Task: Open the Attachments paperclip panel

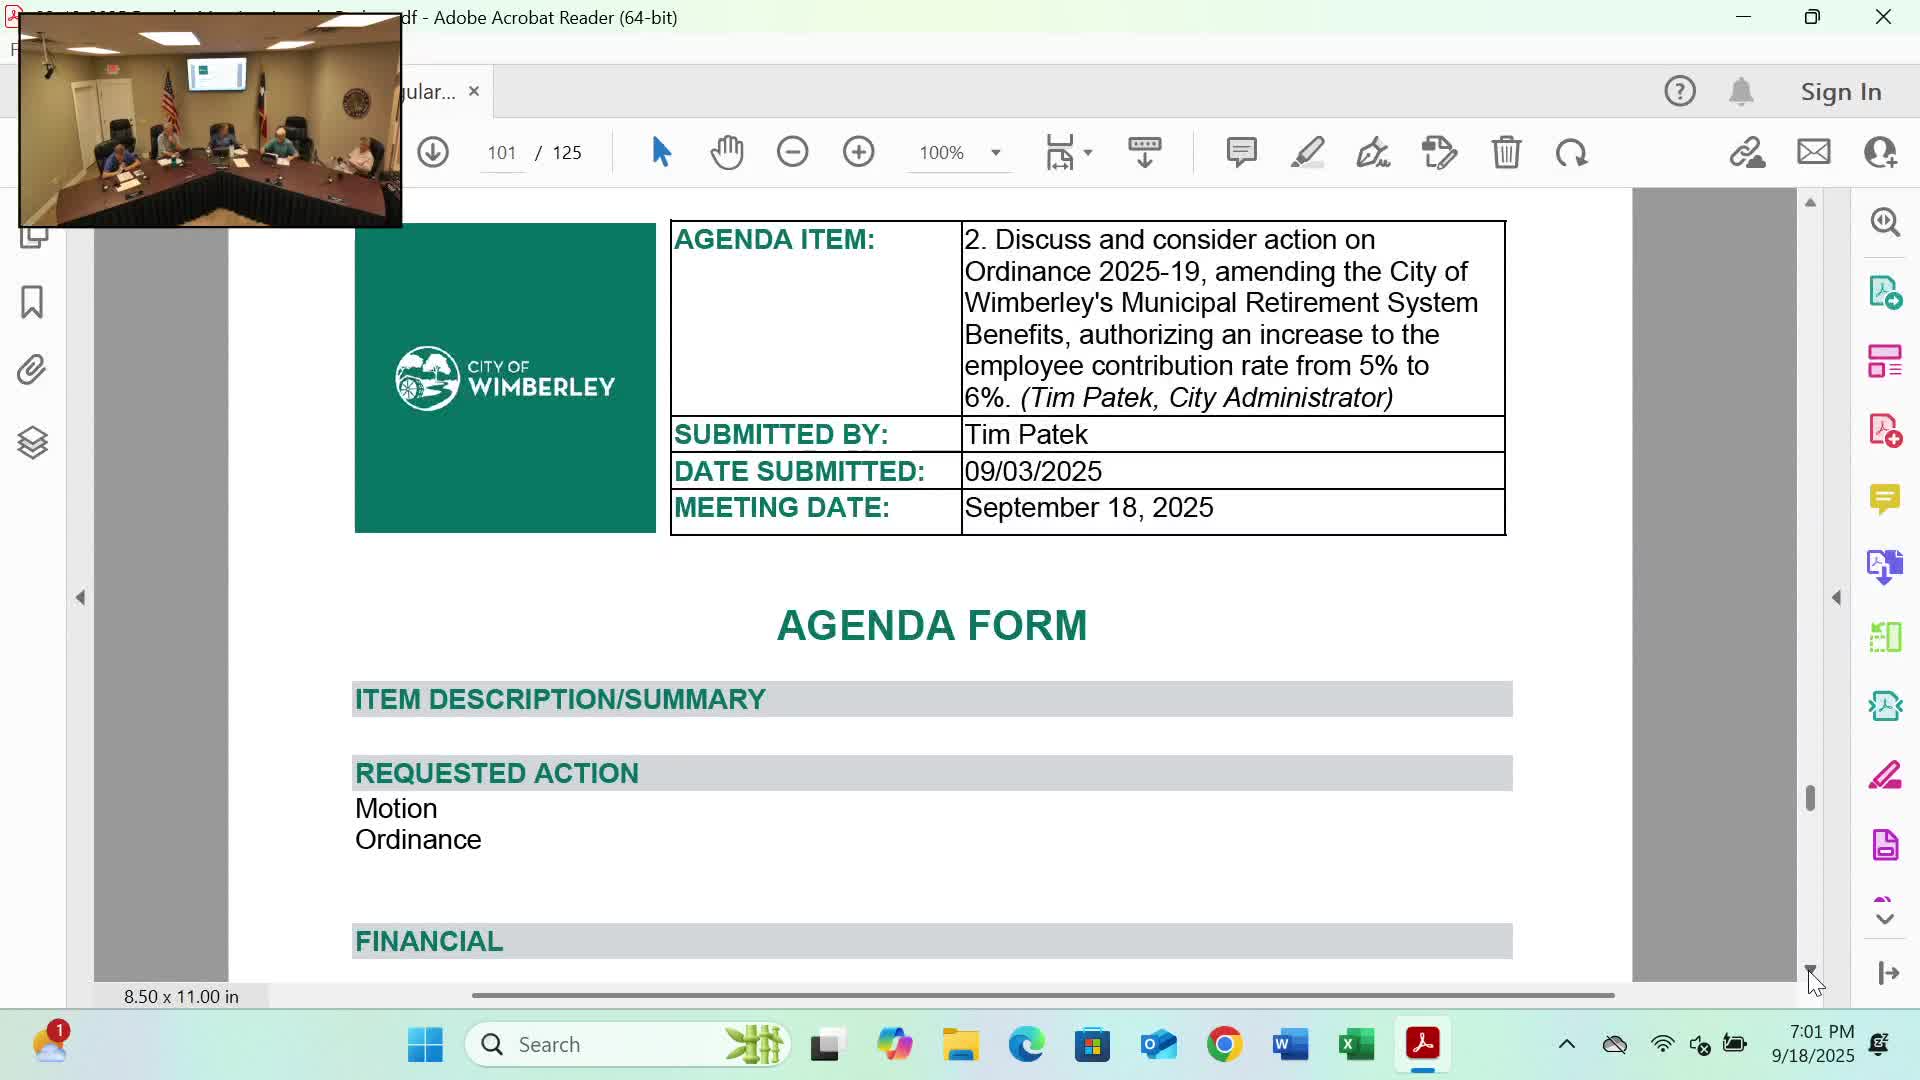Action: click(x=32, y=371)
